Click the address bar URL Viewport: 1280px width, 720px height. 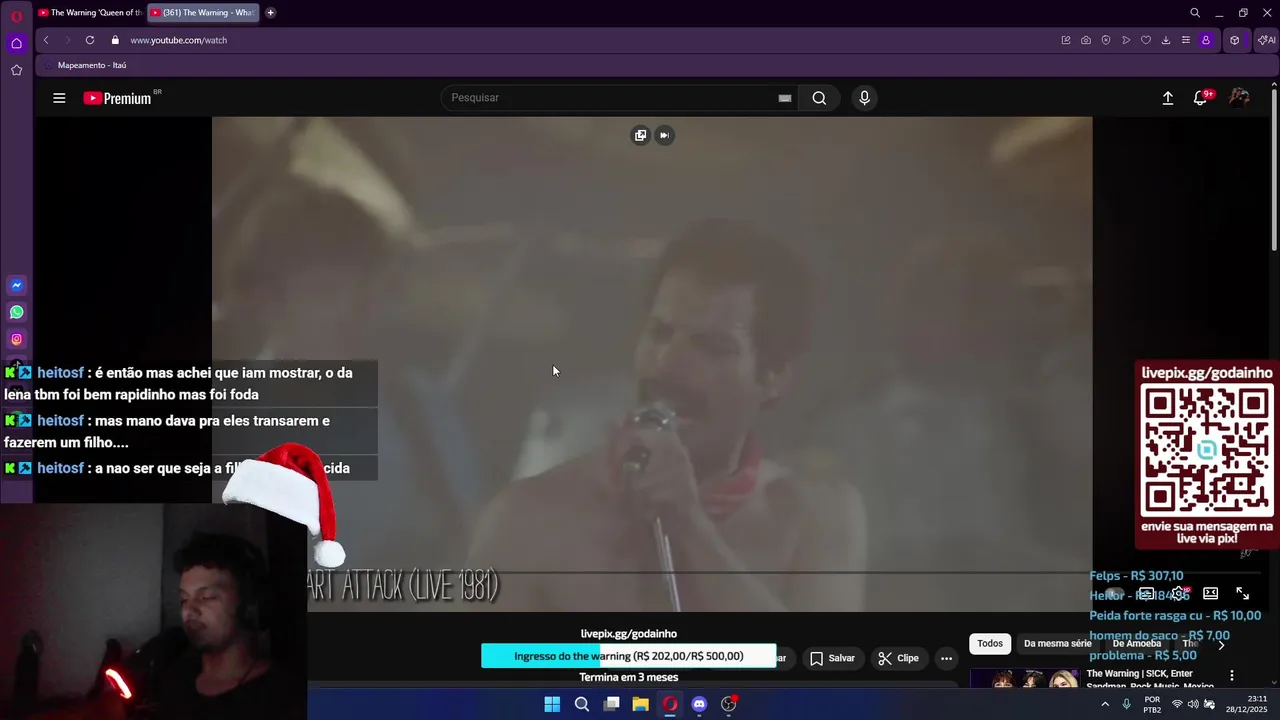pos(179,40)
